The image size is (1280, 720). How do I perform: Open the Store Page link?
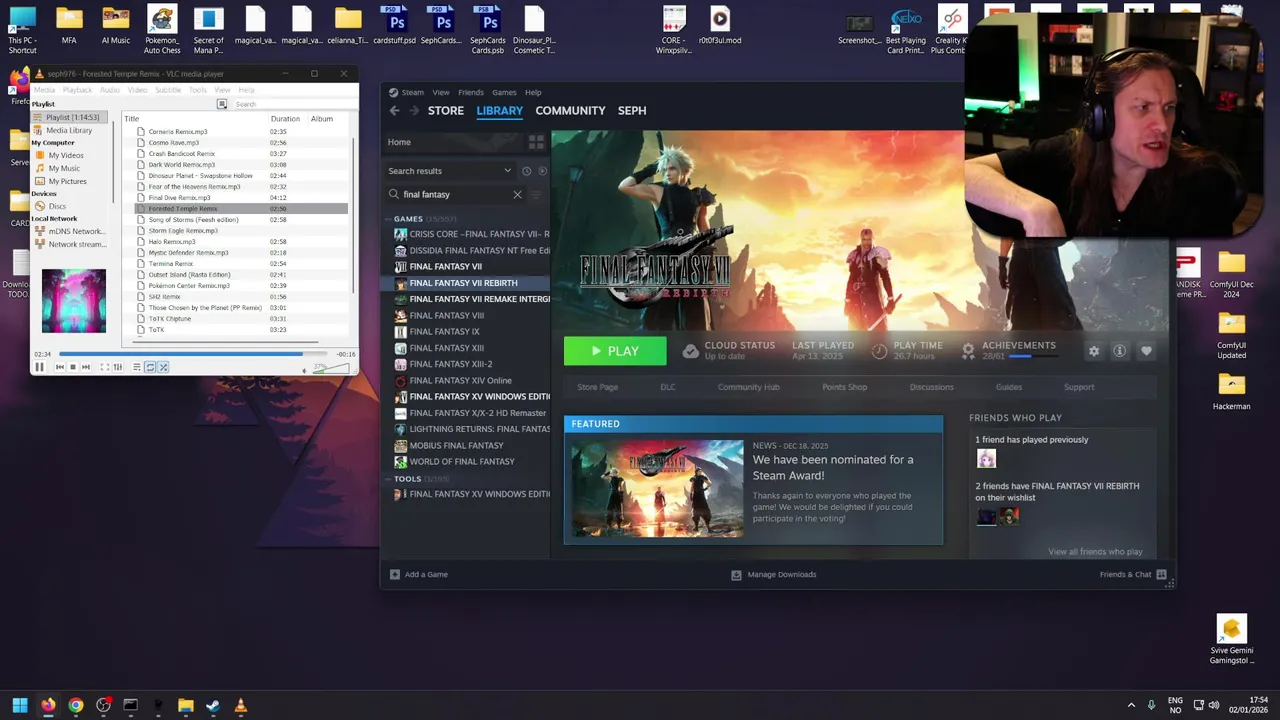click(597, 387)
